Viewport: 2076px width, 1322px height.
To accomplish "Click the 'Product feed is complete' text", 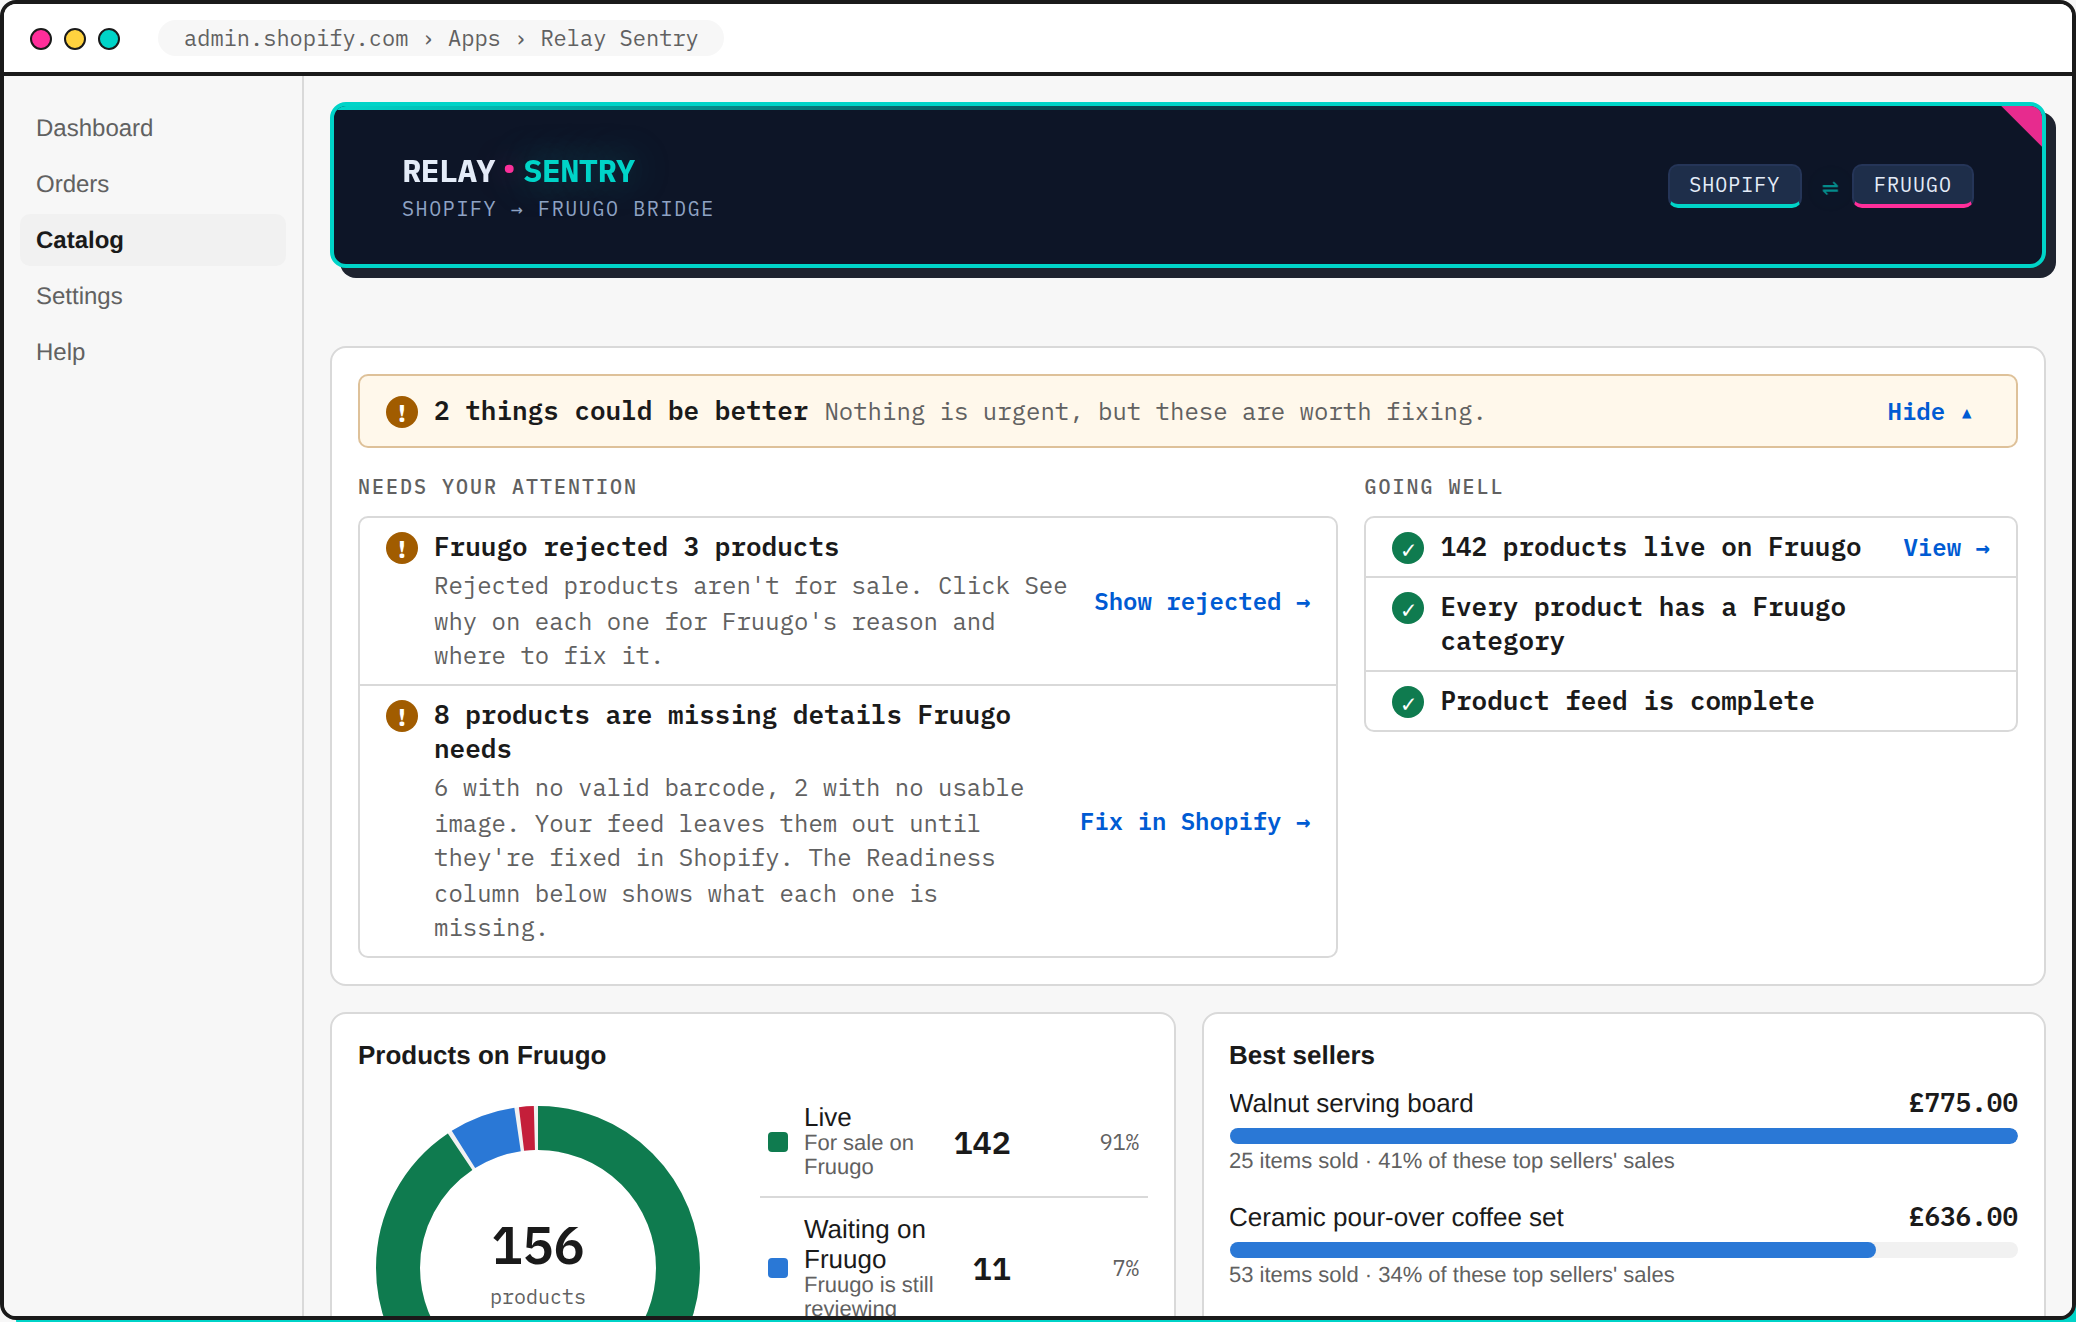I will pos(1627,702).
